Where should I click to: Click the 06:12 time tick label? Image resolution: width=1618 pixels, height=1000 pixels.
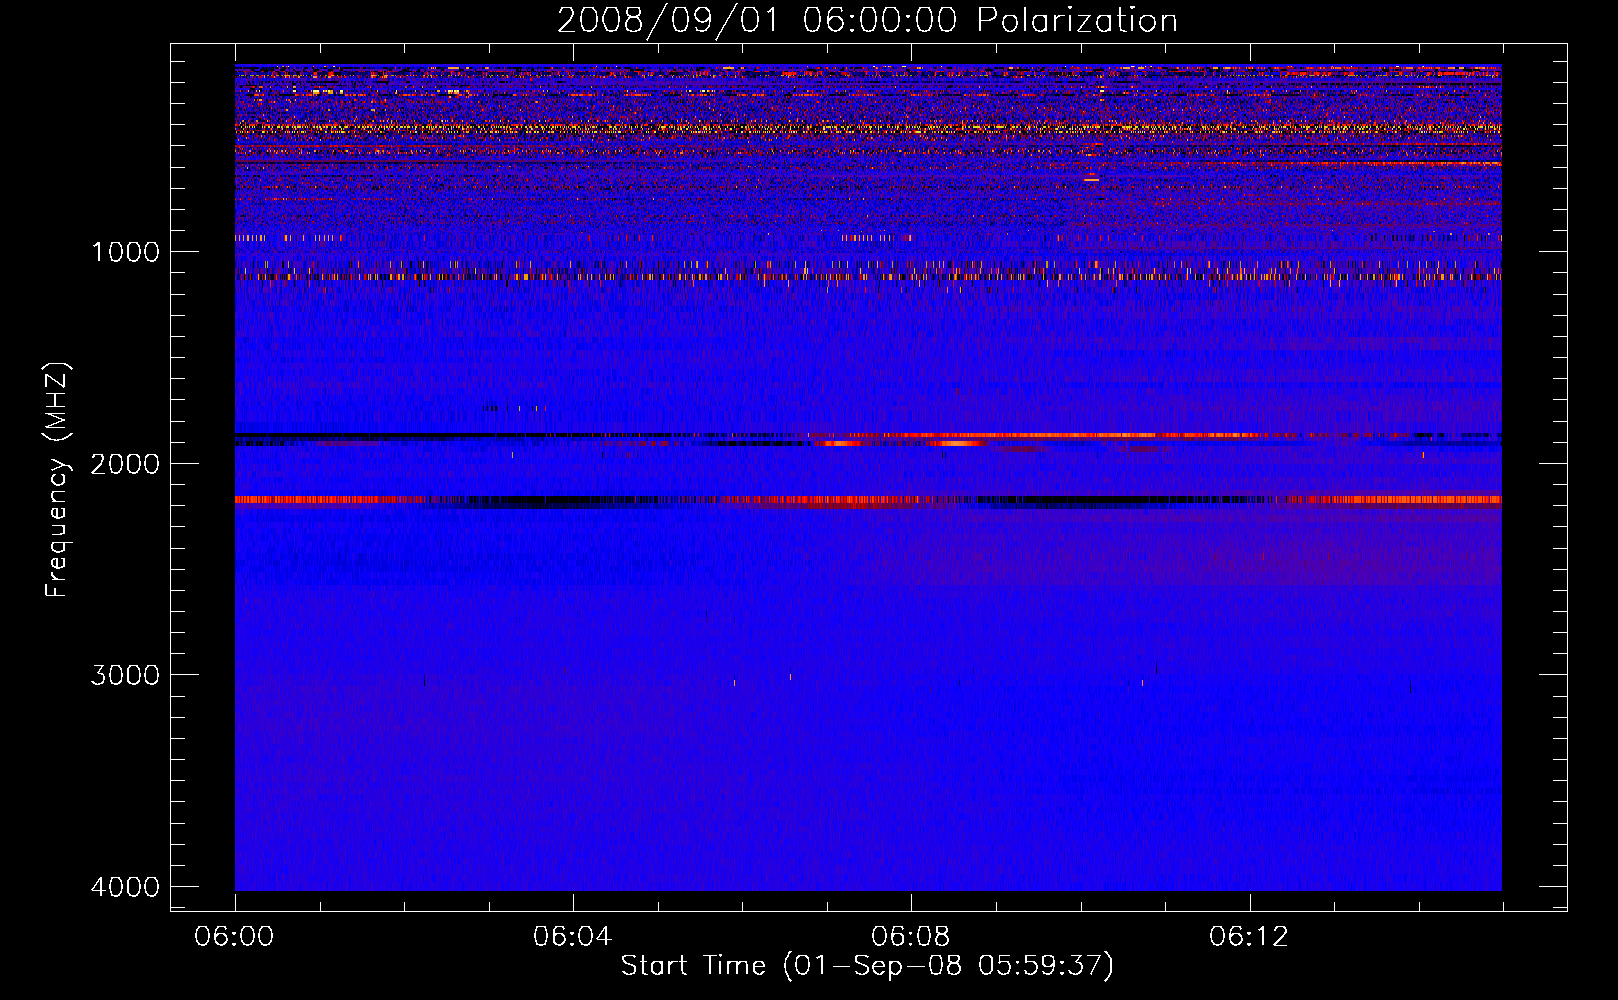pos(1248,937)
